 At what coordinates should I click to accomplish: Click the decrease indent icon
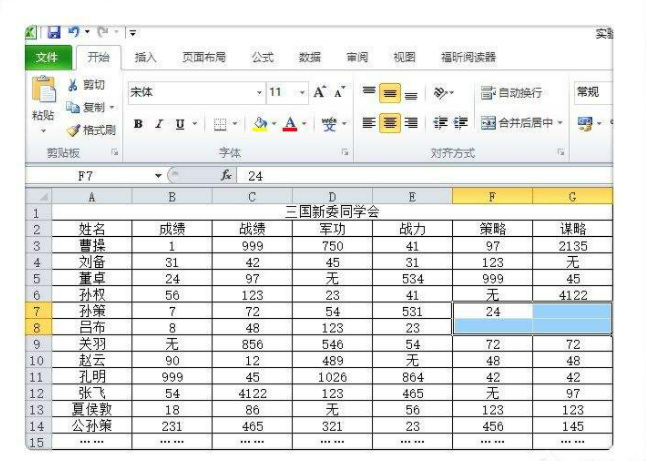[x=440, y=124]
